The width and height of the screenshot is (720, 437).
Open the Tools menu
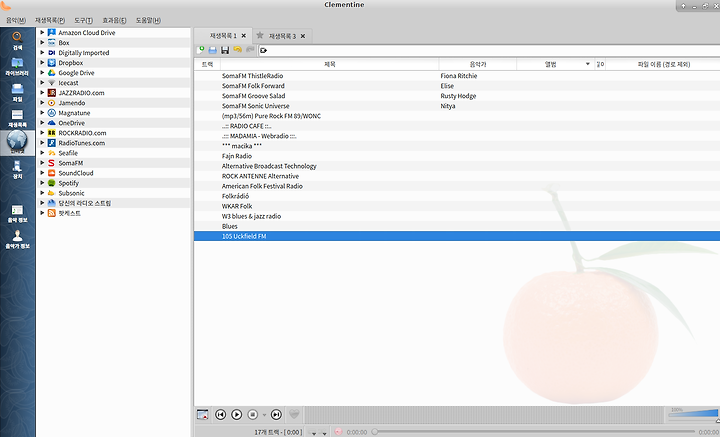pyautogui.click(x=84, y=20)
